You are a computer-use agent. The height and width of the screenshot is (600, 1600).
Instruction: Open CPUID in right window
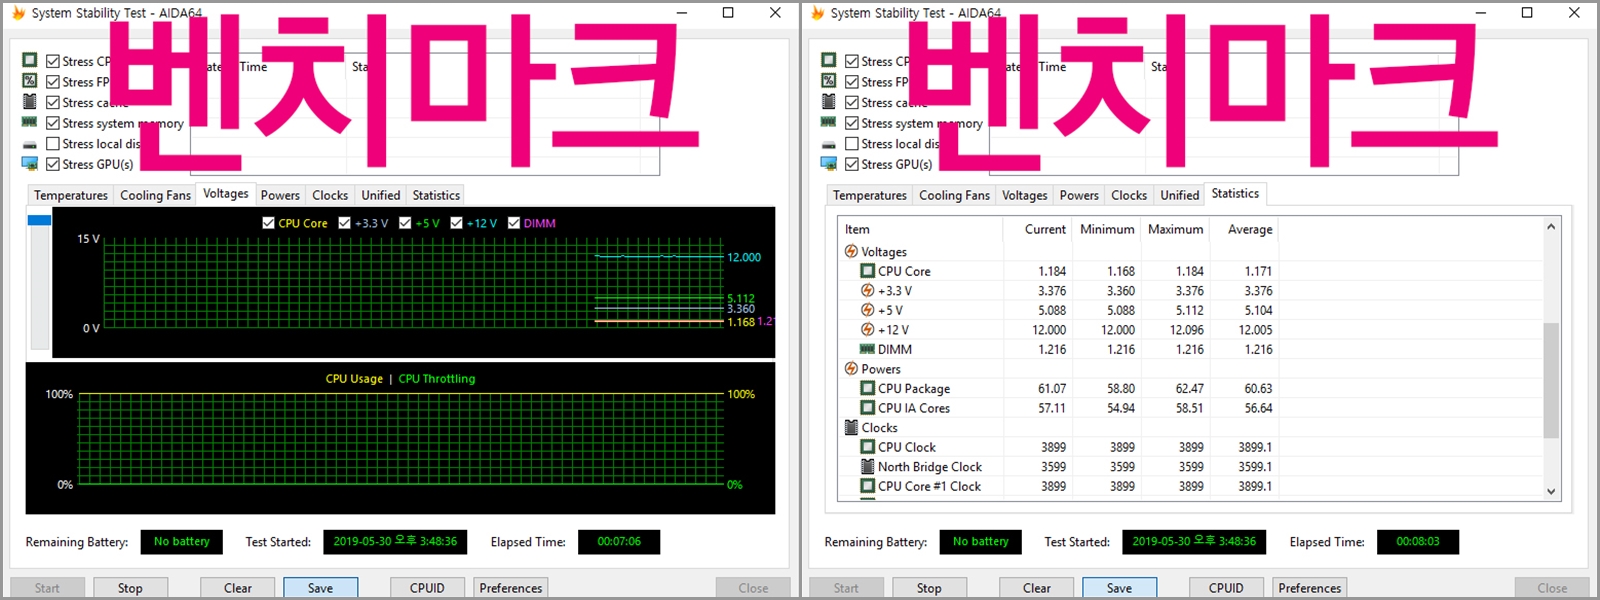coord(1226,588)
